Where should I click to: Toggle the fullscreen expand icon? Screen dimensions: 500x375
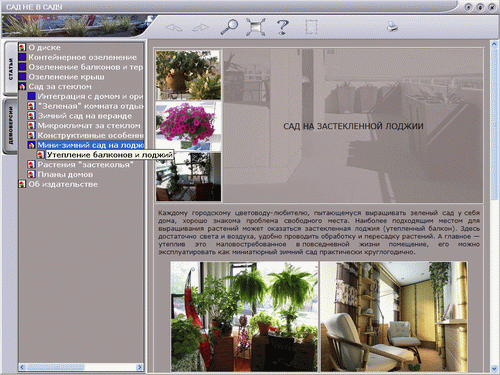pos(256,27)
